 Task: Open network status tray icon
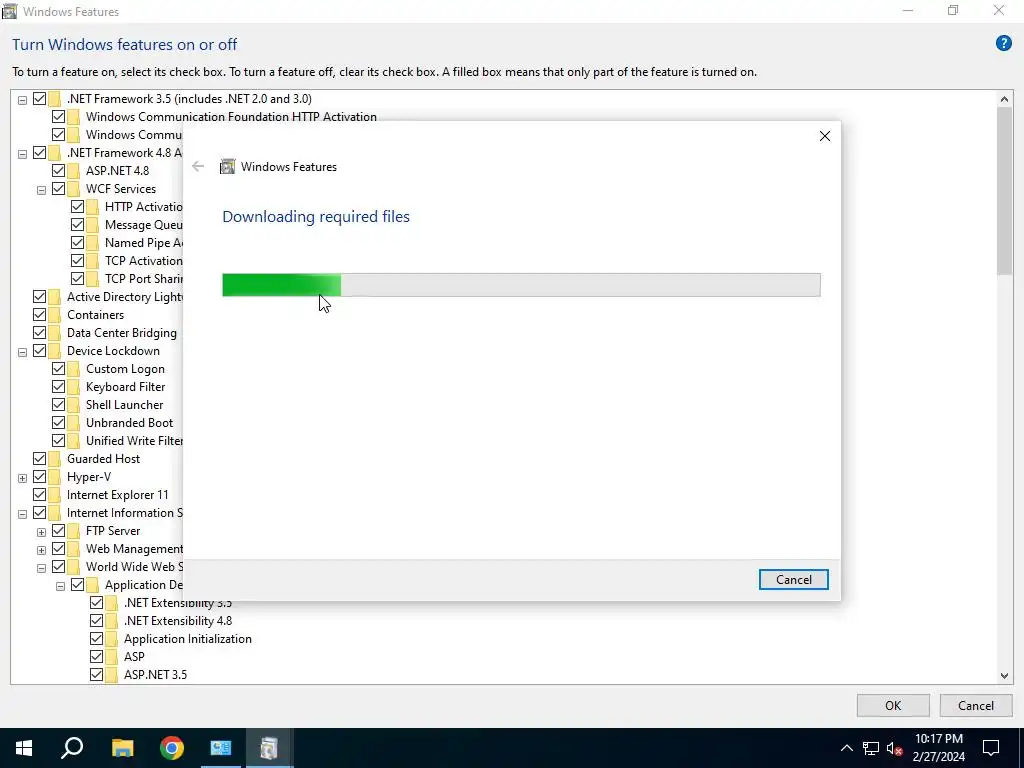[871, 748]
